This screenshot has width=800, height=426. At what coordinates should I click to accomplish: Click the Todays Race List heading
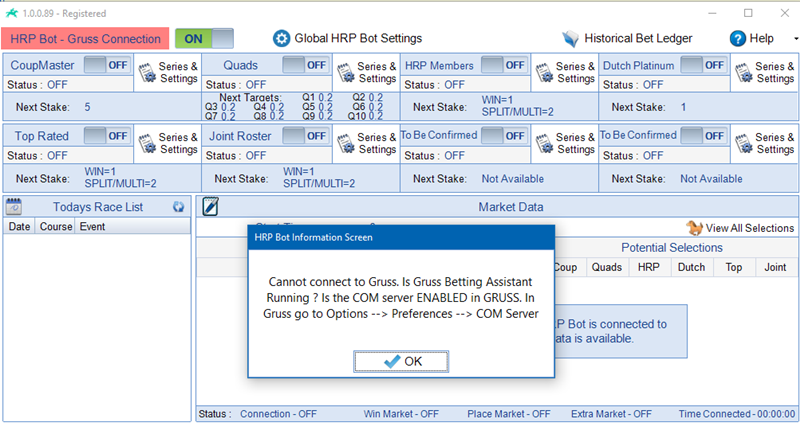coord(98,207)
